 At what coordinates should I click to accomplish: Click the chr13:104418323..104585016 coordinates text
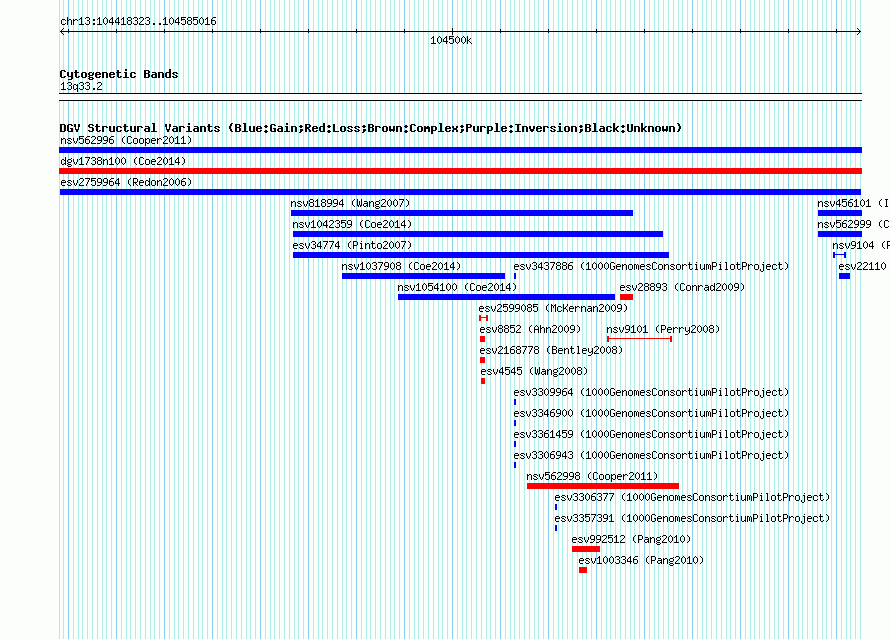(138, 22)
